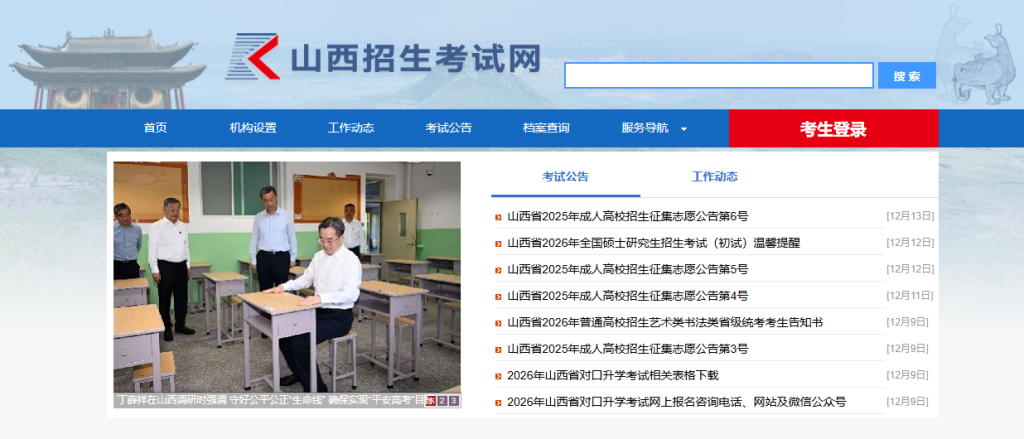Click the orange bullet icon beside 相关表格下载

tap(498, 376)
